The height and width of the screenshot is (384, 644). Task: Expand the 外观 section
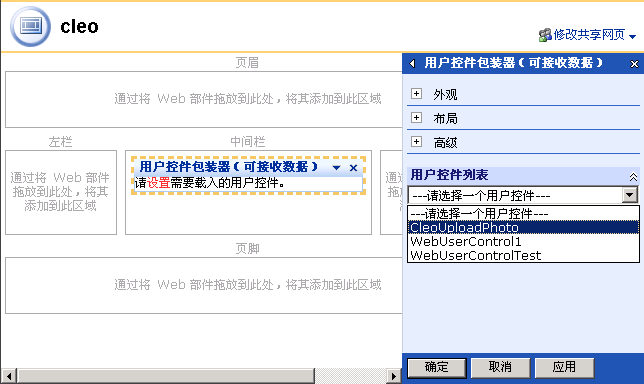point(416,94)
